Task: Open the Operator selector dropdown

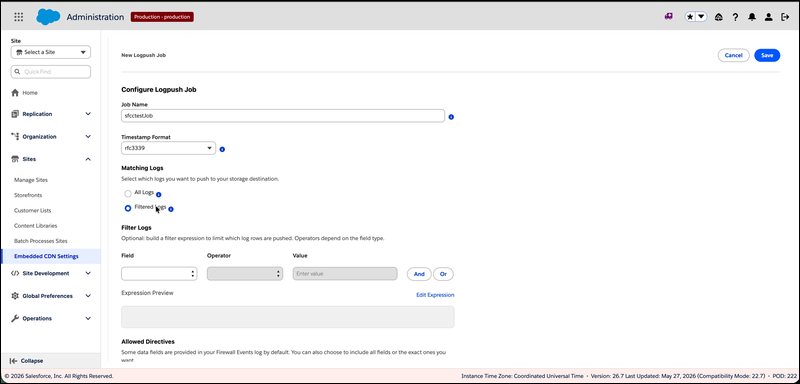Action: pos(245,274)
